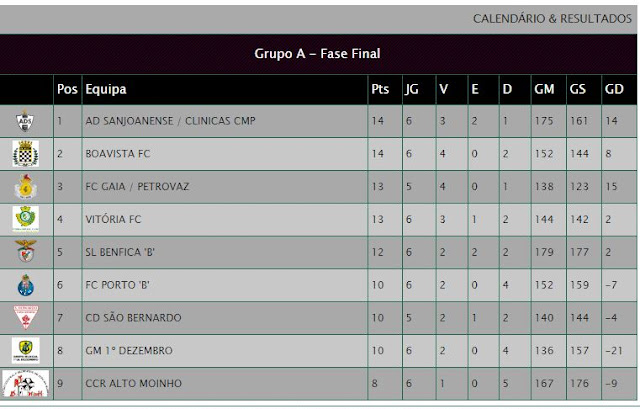Click the Equipa column header
640x409 pixels.
coord(106,89)
